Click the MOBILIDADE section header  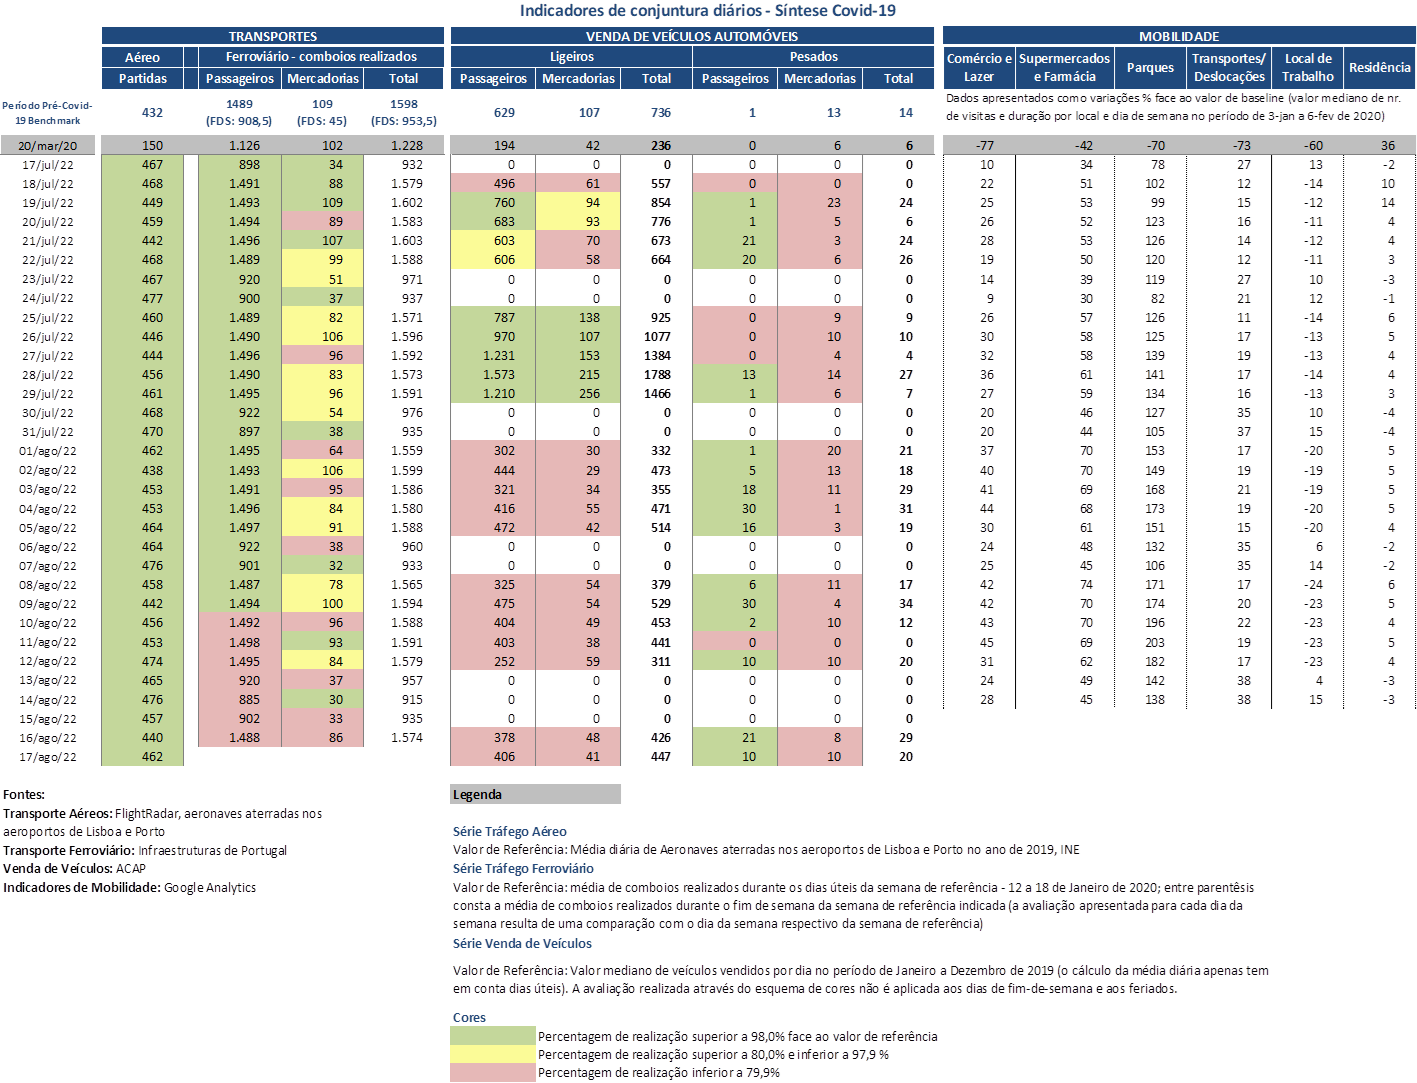[x=1179, y=36]
